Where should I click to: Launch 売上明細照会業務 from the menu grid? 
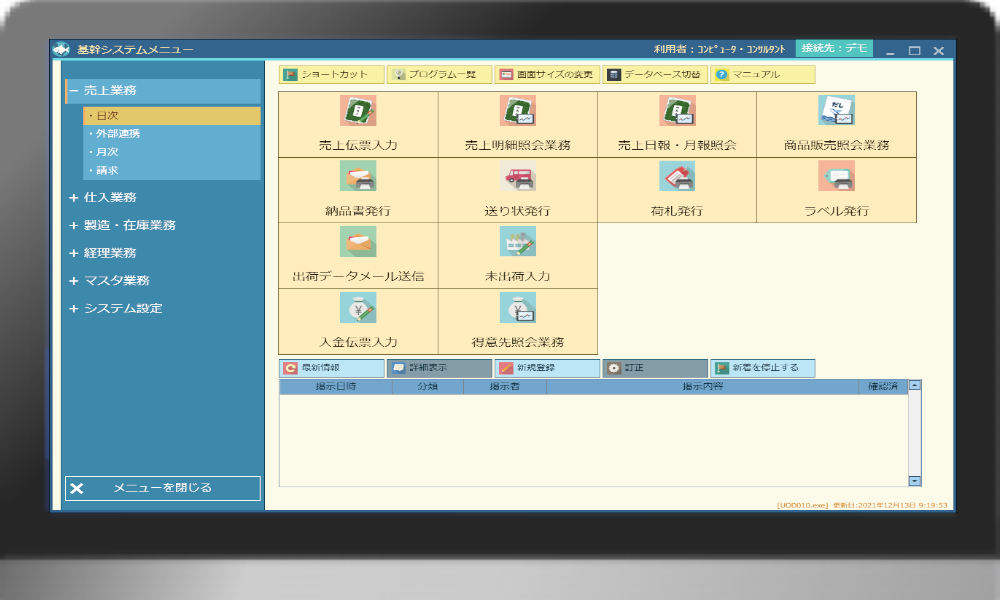tap(518, 111)
